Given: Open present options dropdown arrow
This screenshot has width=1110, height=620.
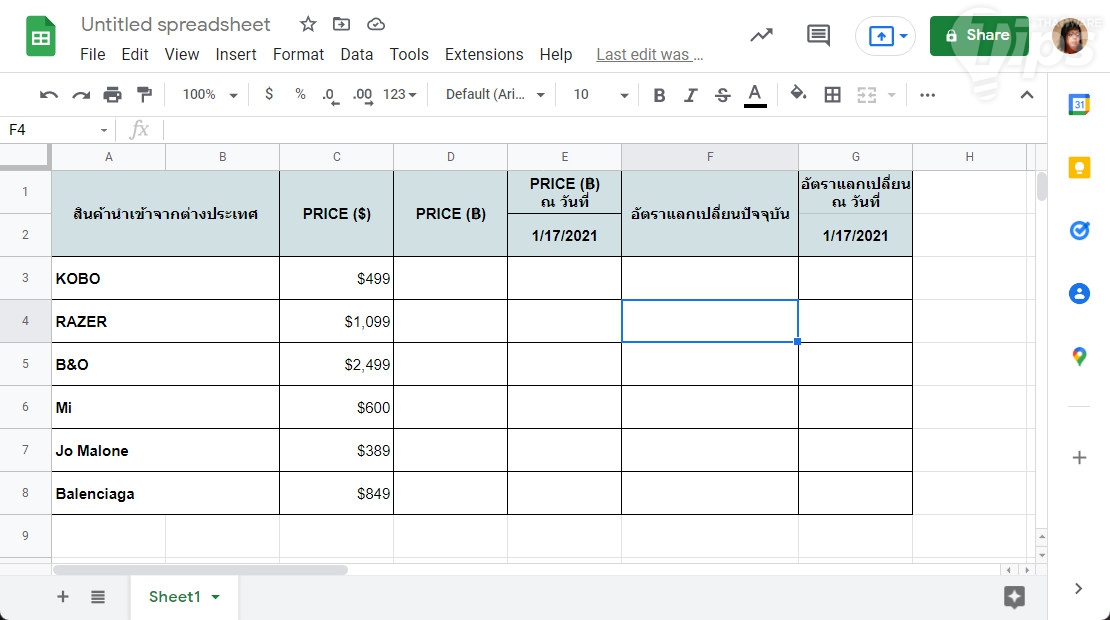Looking at the screenshot, I should (x=903, y=35).
